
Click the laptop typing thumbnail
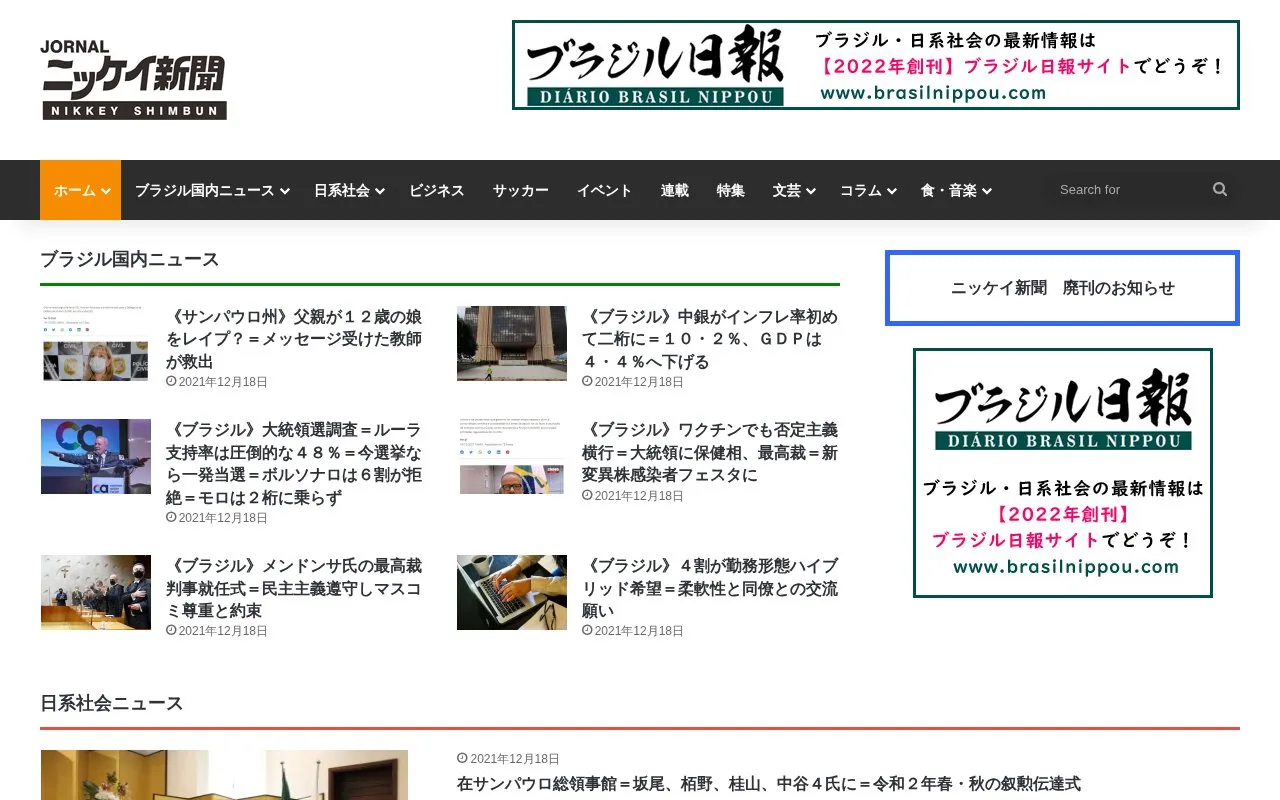pyautogui.click(x=512, y=592)
